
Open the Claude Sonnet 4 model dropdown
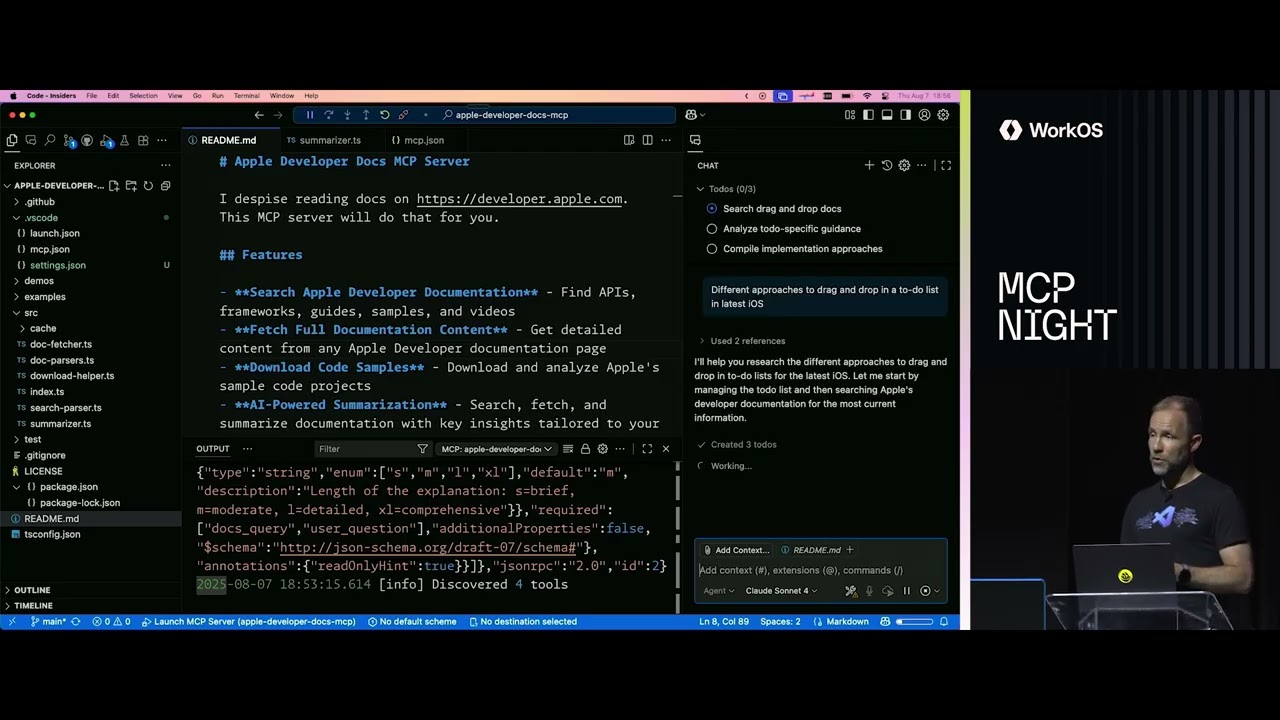click(781, 591)
